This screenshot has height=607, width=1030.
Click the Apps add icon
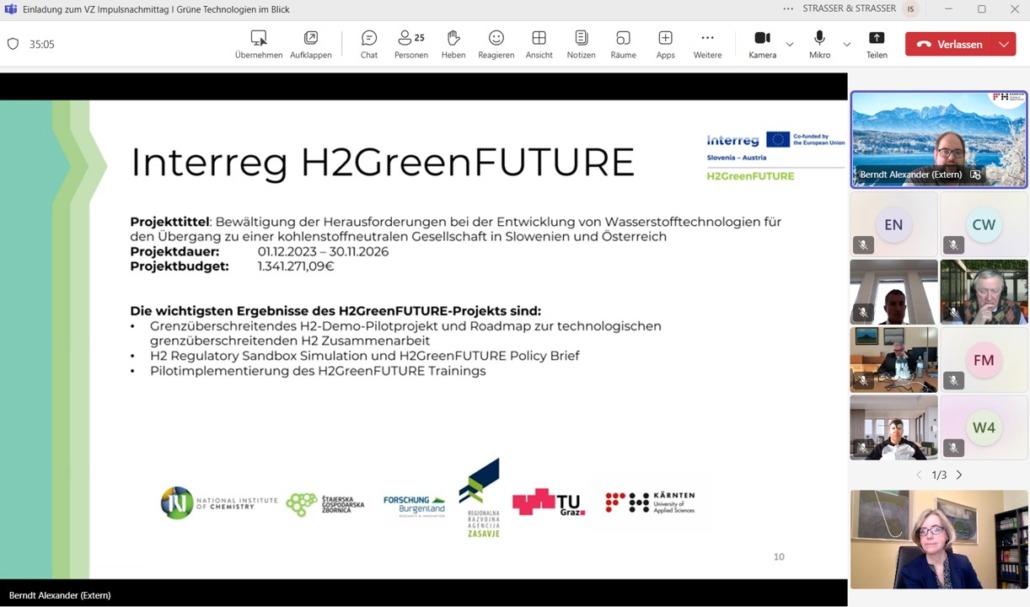click(x=665, y=44)
